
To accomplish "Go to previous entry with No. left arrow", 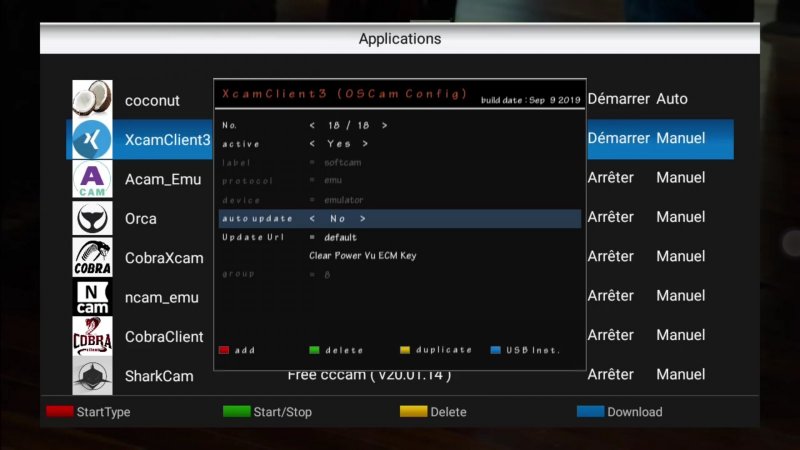I will click(312, 126).
